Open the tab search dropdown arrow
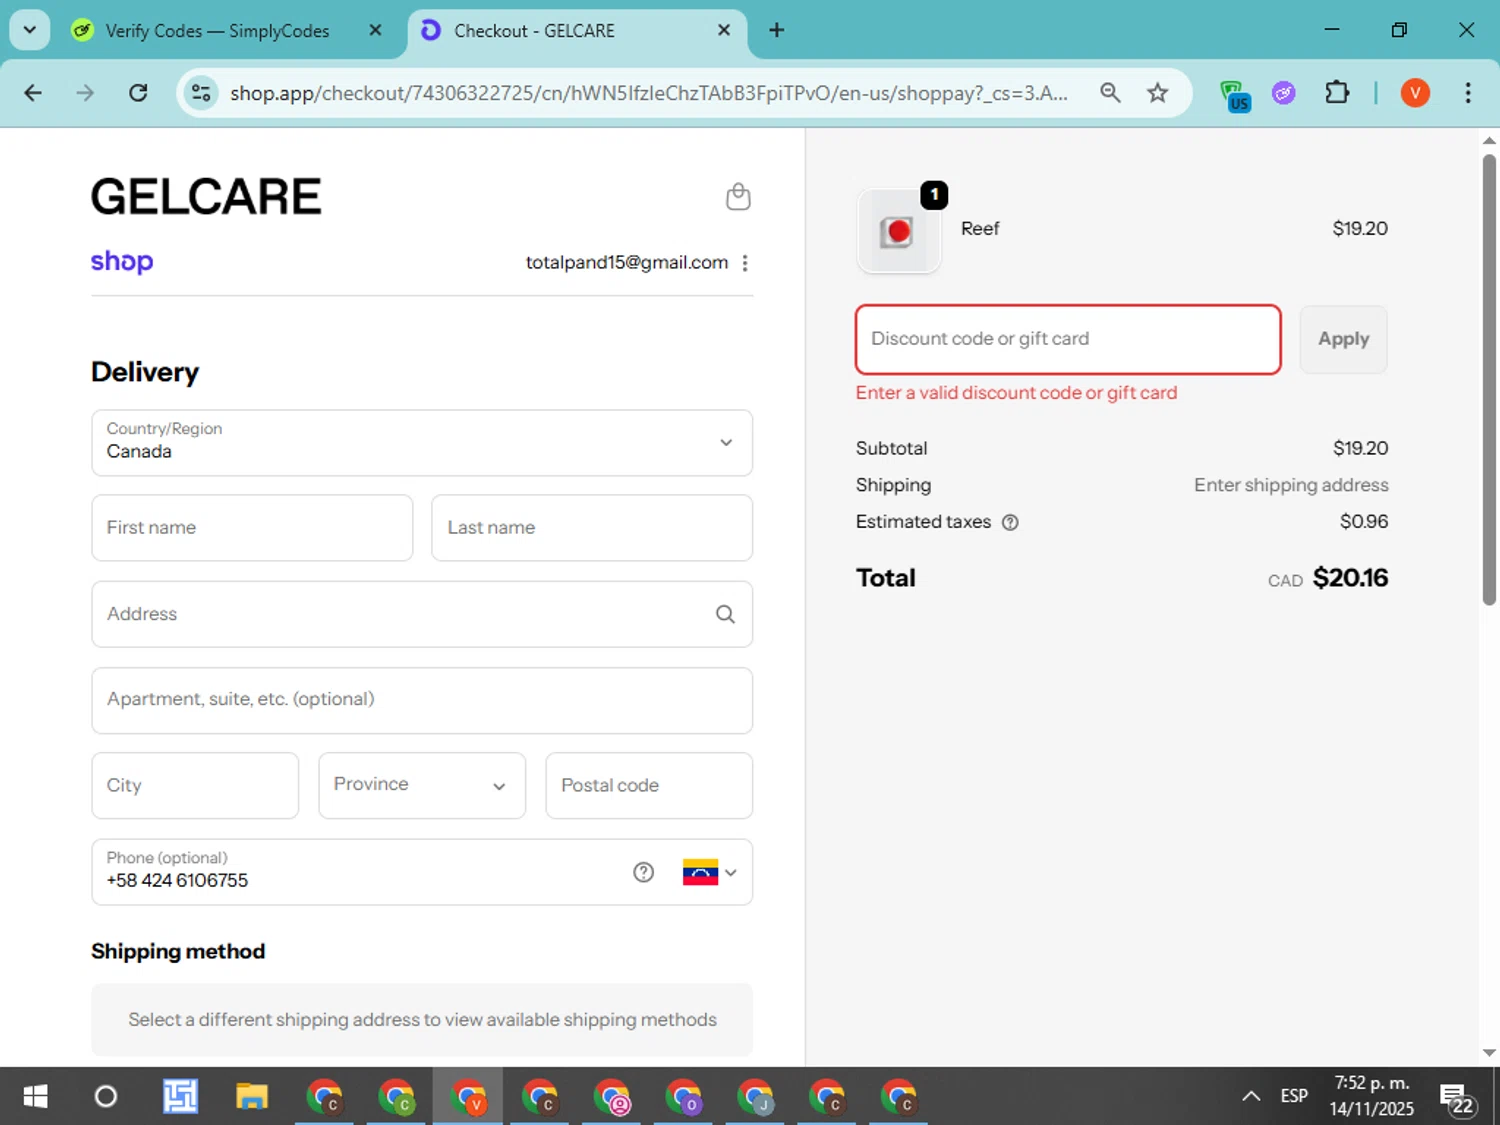1500x1125 pixels. point(30,30)
